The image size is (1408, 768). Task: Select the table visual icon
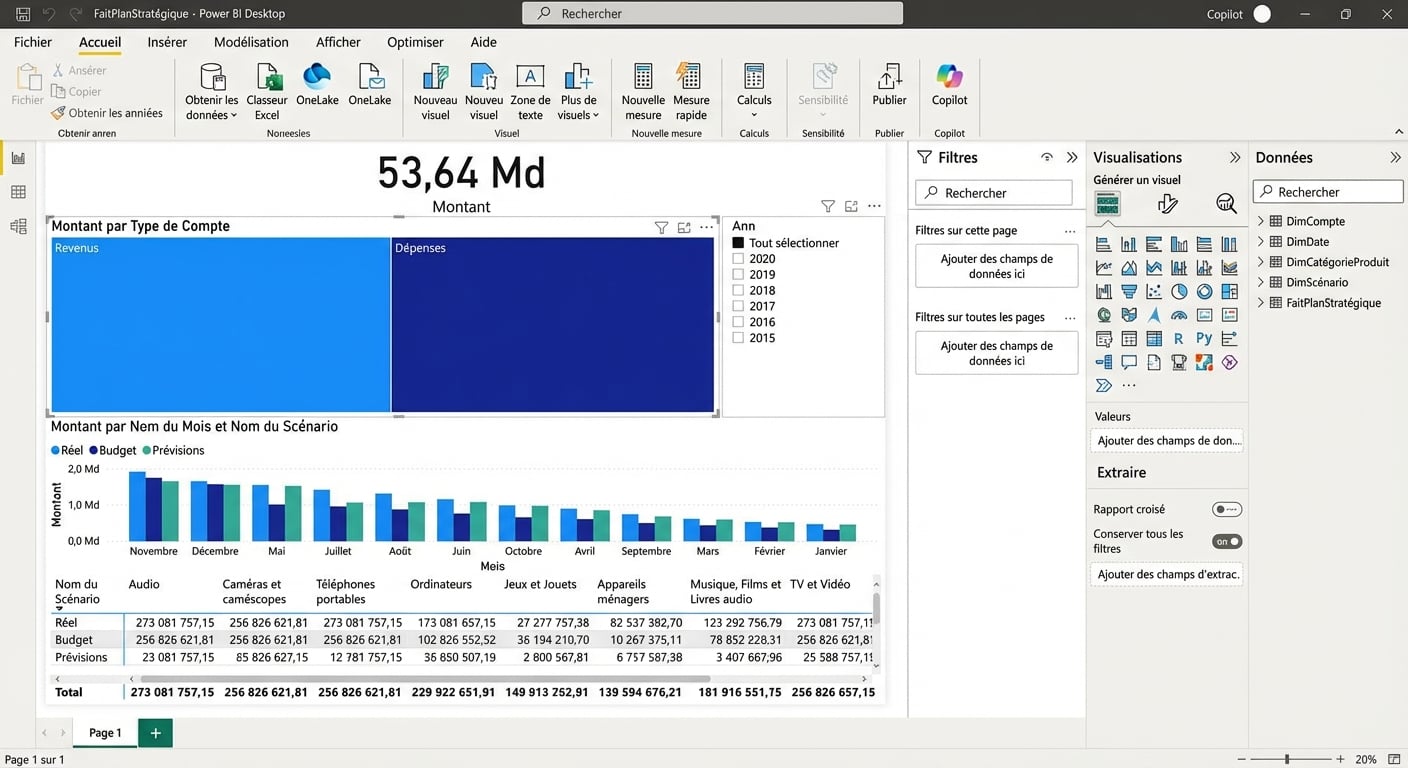(1153, 338)
